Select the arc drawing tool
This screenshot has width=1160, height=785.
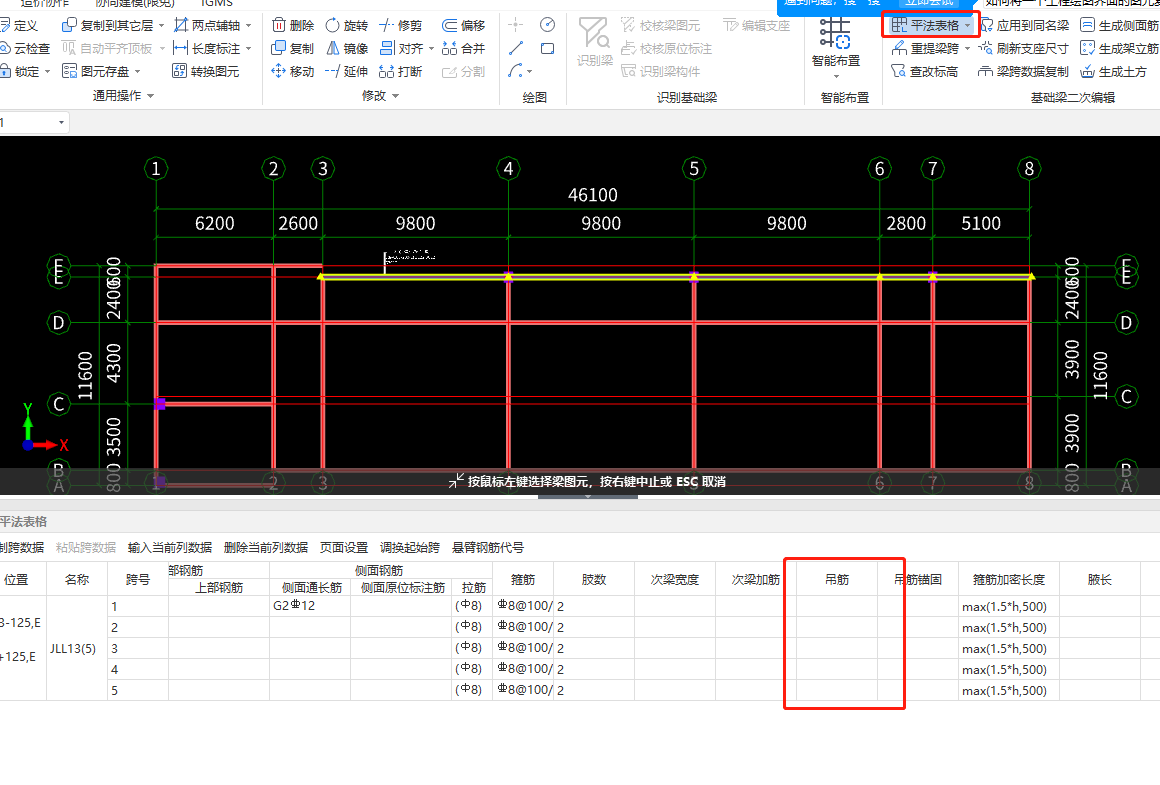(516, 71)
